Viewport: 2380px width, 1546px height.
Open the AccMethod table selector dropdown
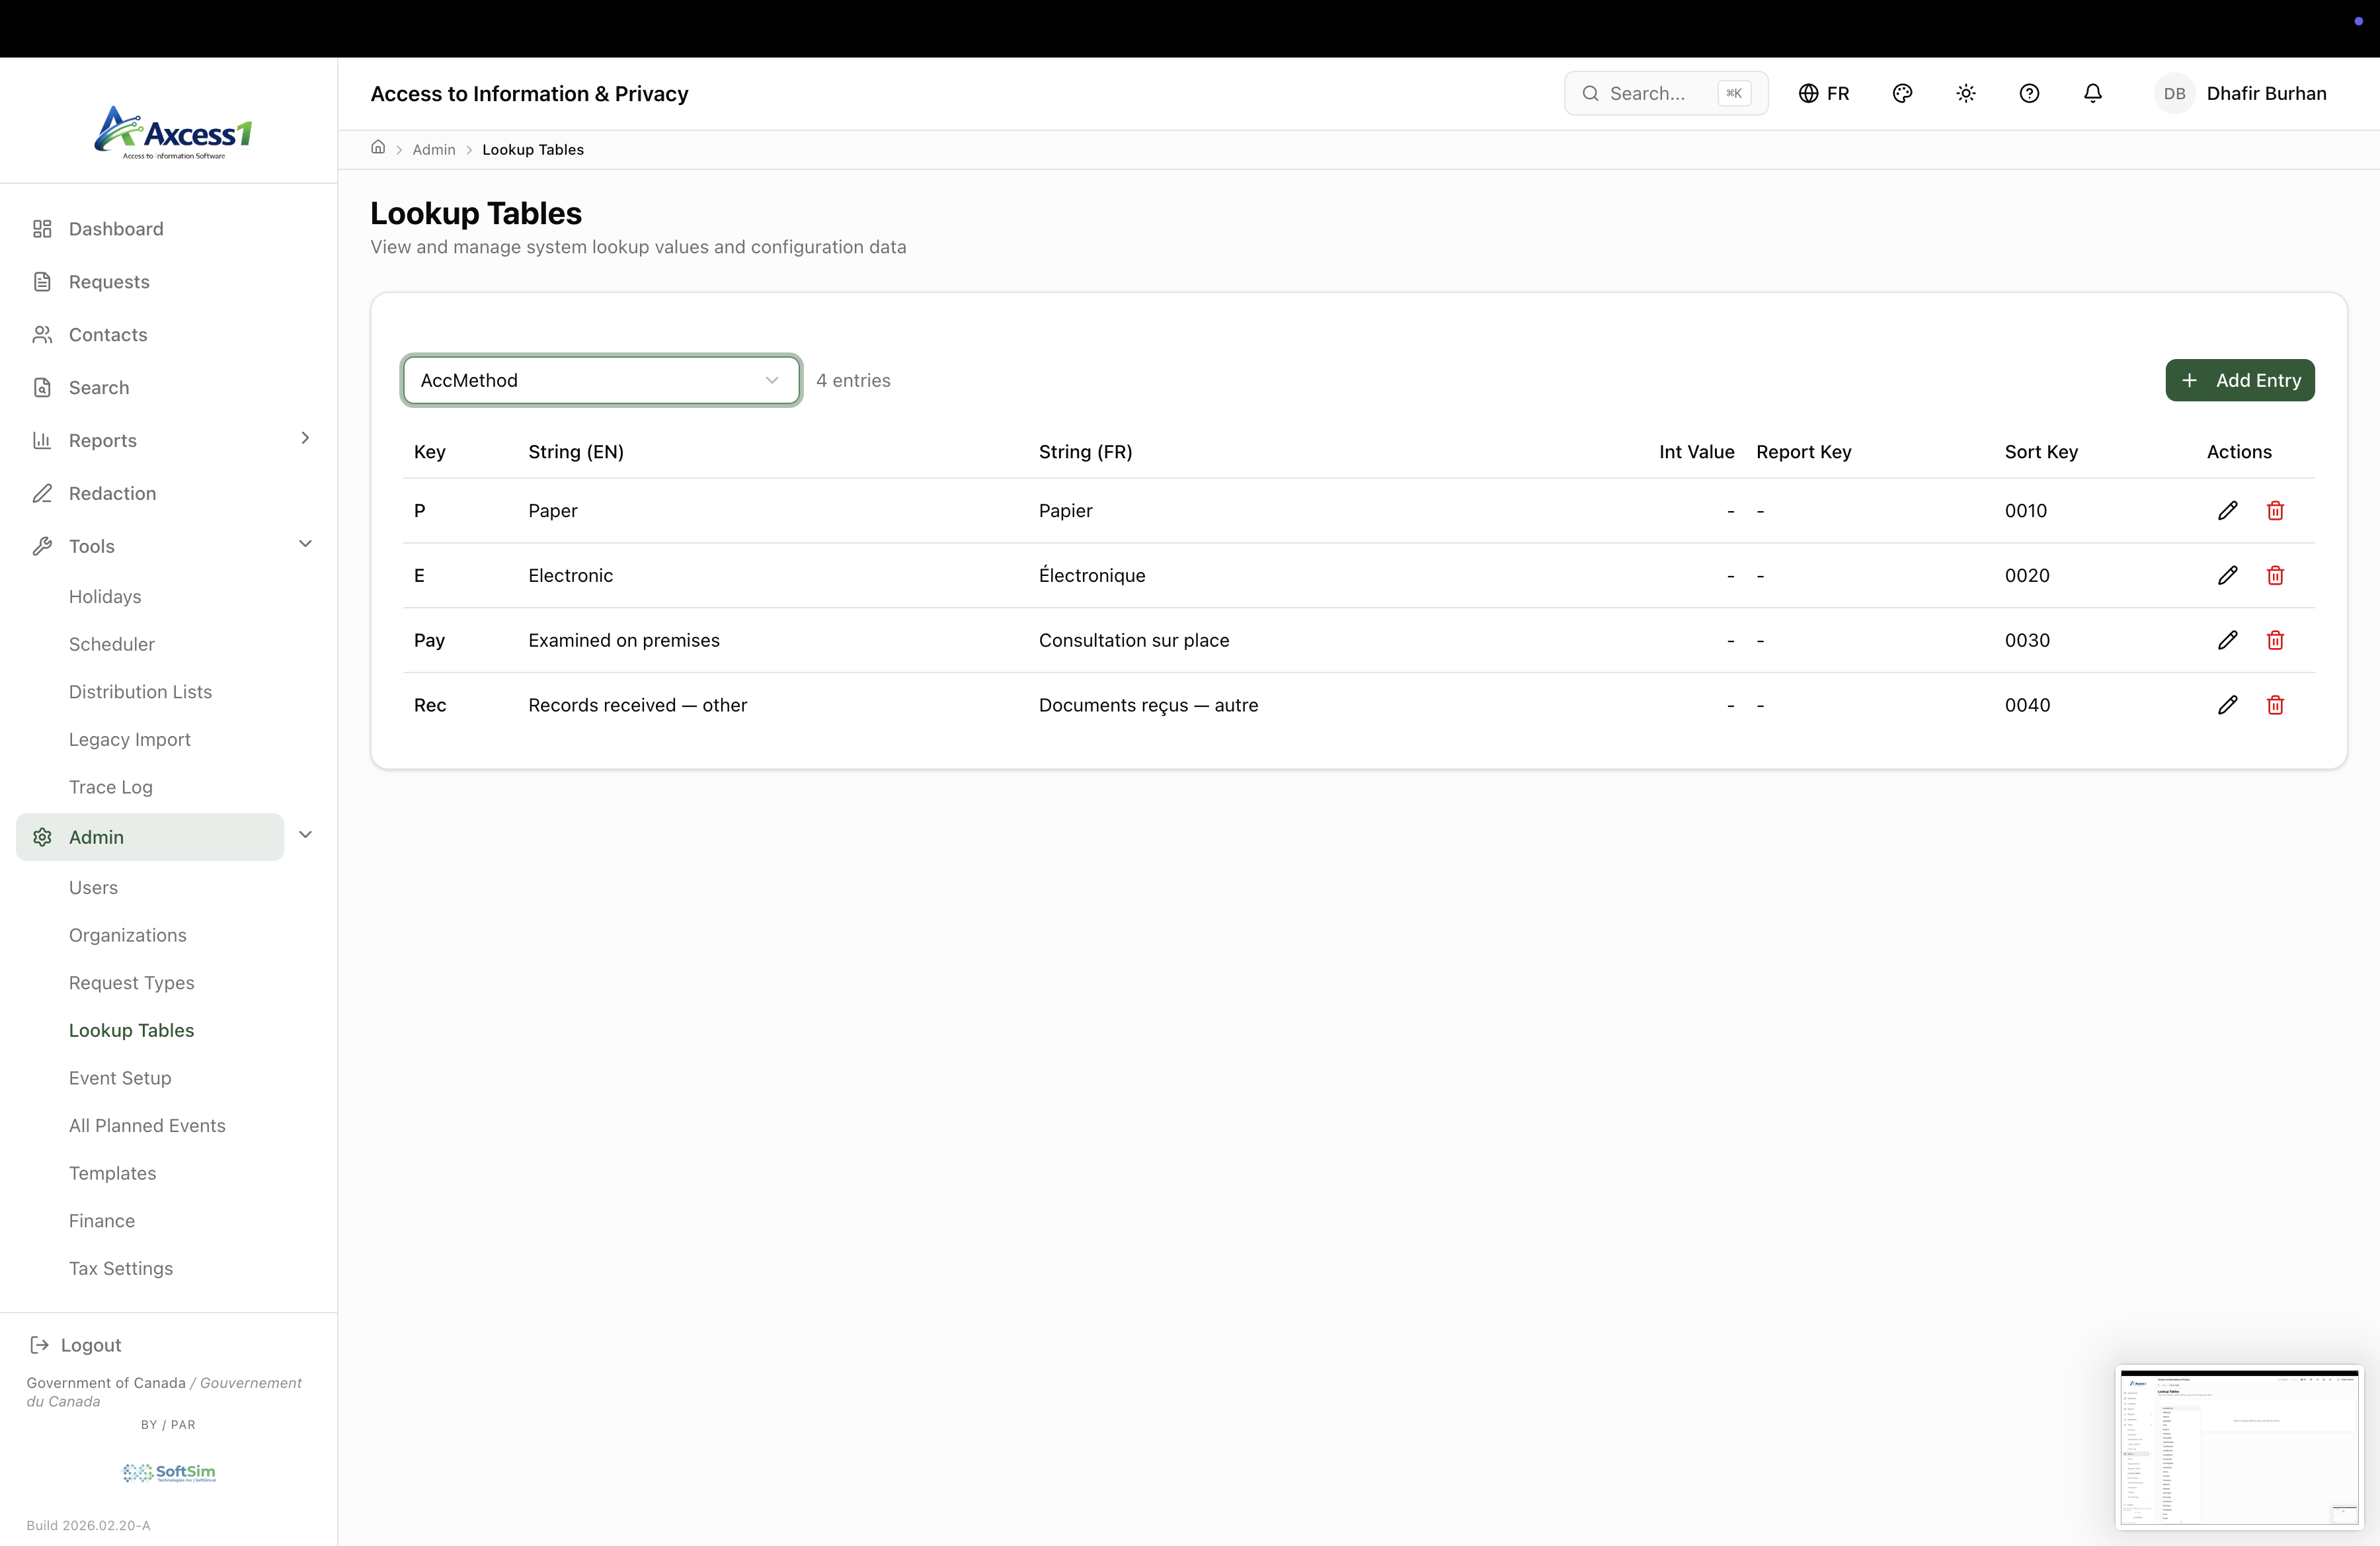click(x=600, y=381)
